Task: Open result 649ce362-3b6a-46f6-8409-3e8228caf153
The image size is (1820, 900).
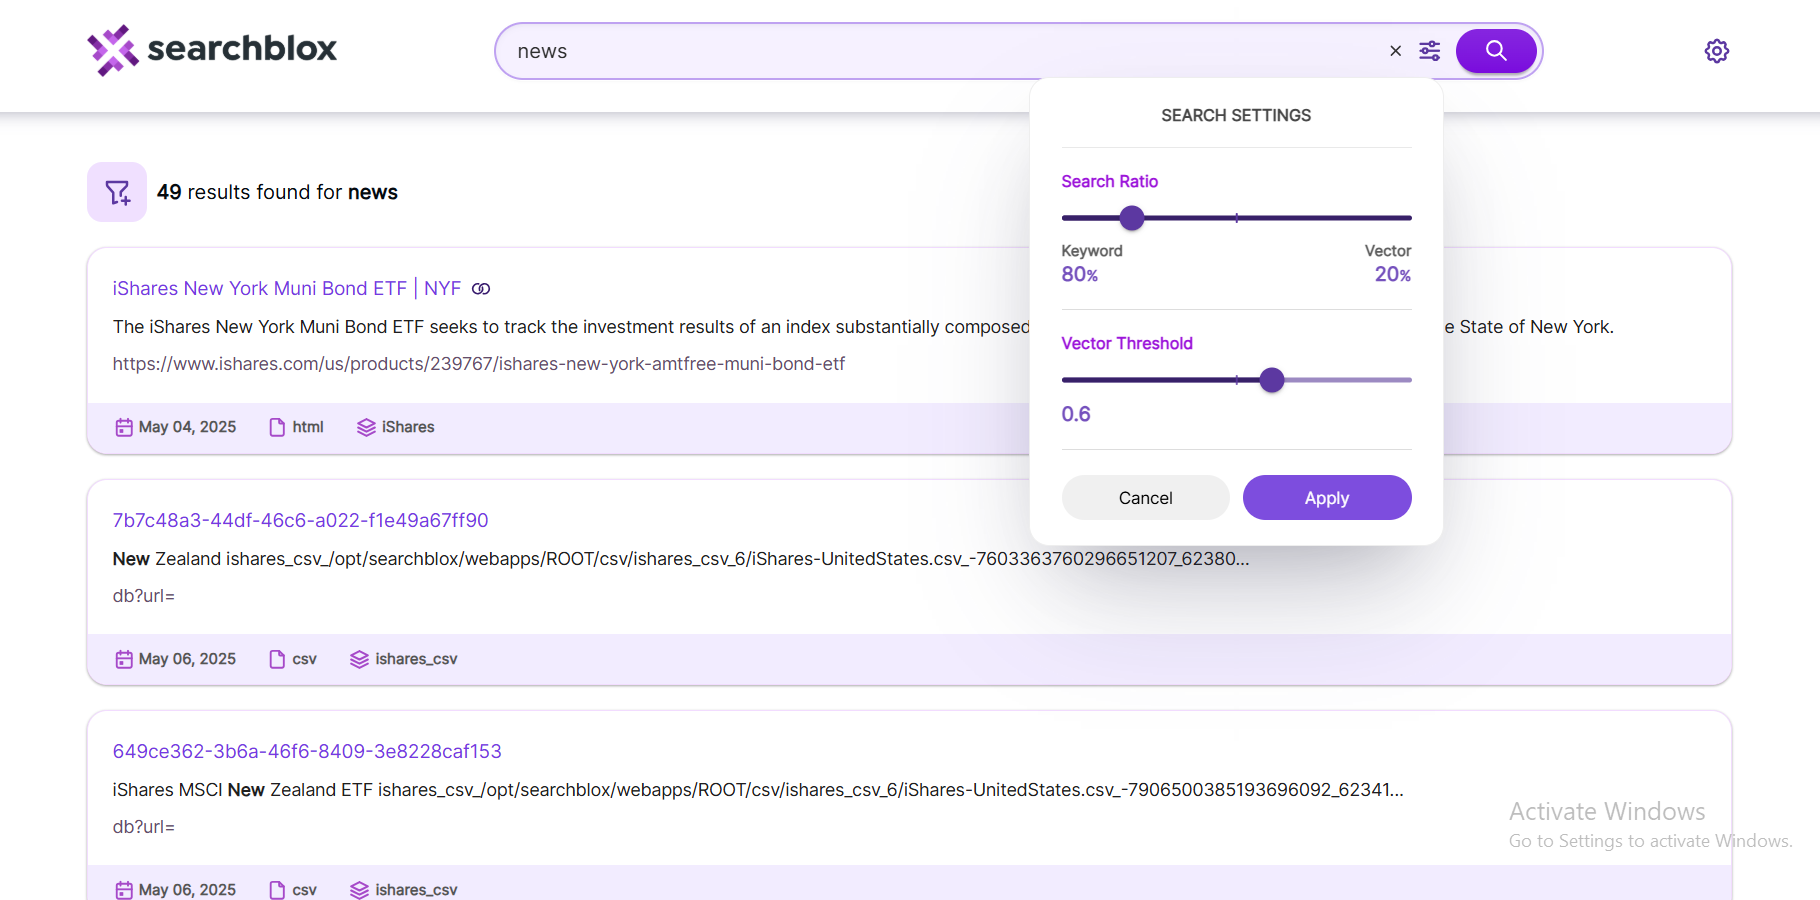Action: pyautogui.click(x=307, y=751)
